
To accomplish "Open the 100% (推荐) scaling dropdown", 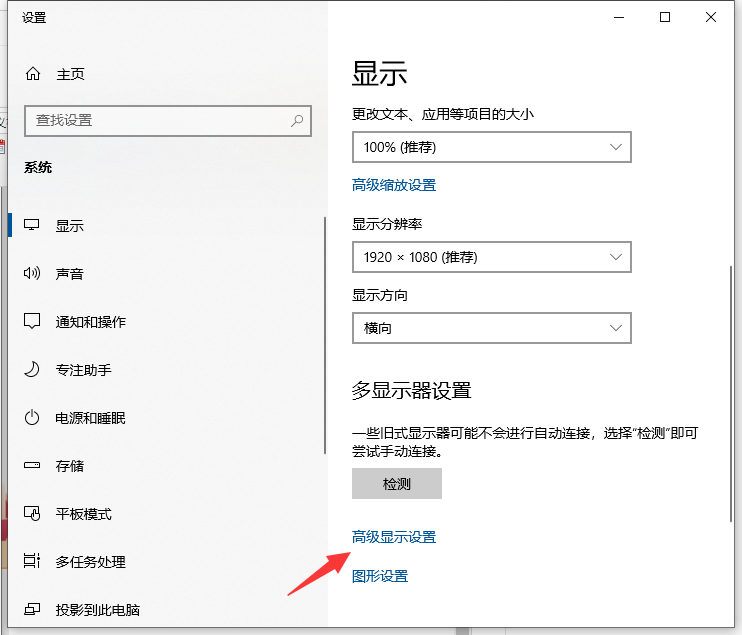I will (x=491, y=147).
